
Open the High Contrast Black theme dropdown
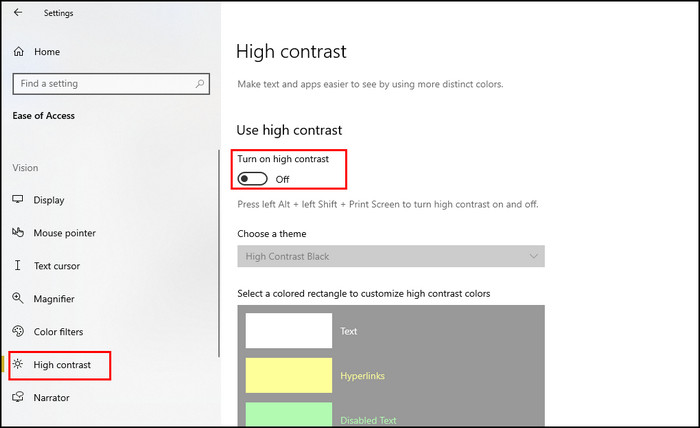[391, 256]
